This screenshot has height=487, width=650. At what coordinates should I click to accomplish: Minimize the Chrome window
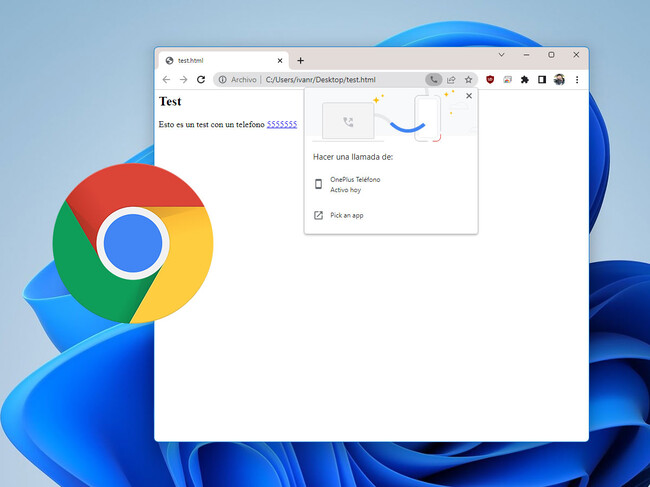click(x=526, y=55)
